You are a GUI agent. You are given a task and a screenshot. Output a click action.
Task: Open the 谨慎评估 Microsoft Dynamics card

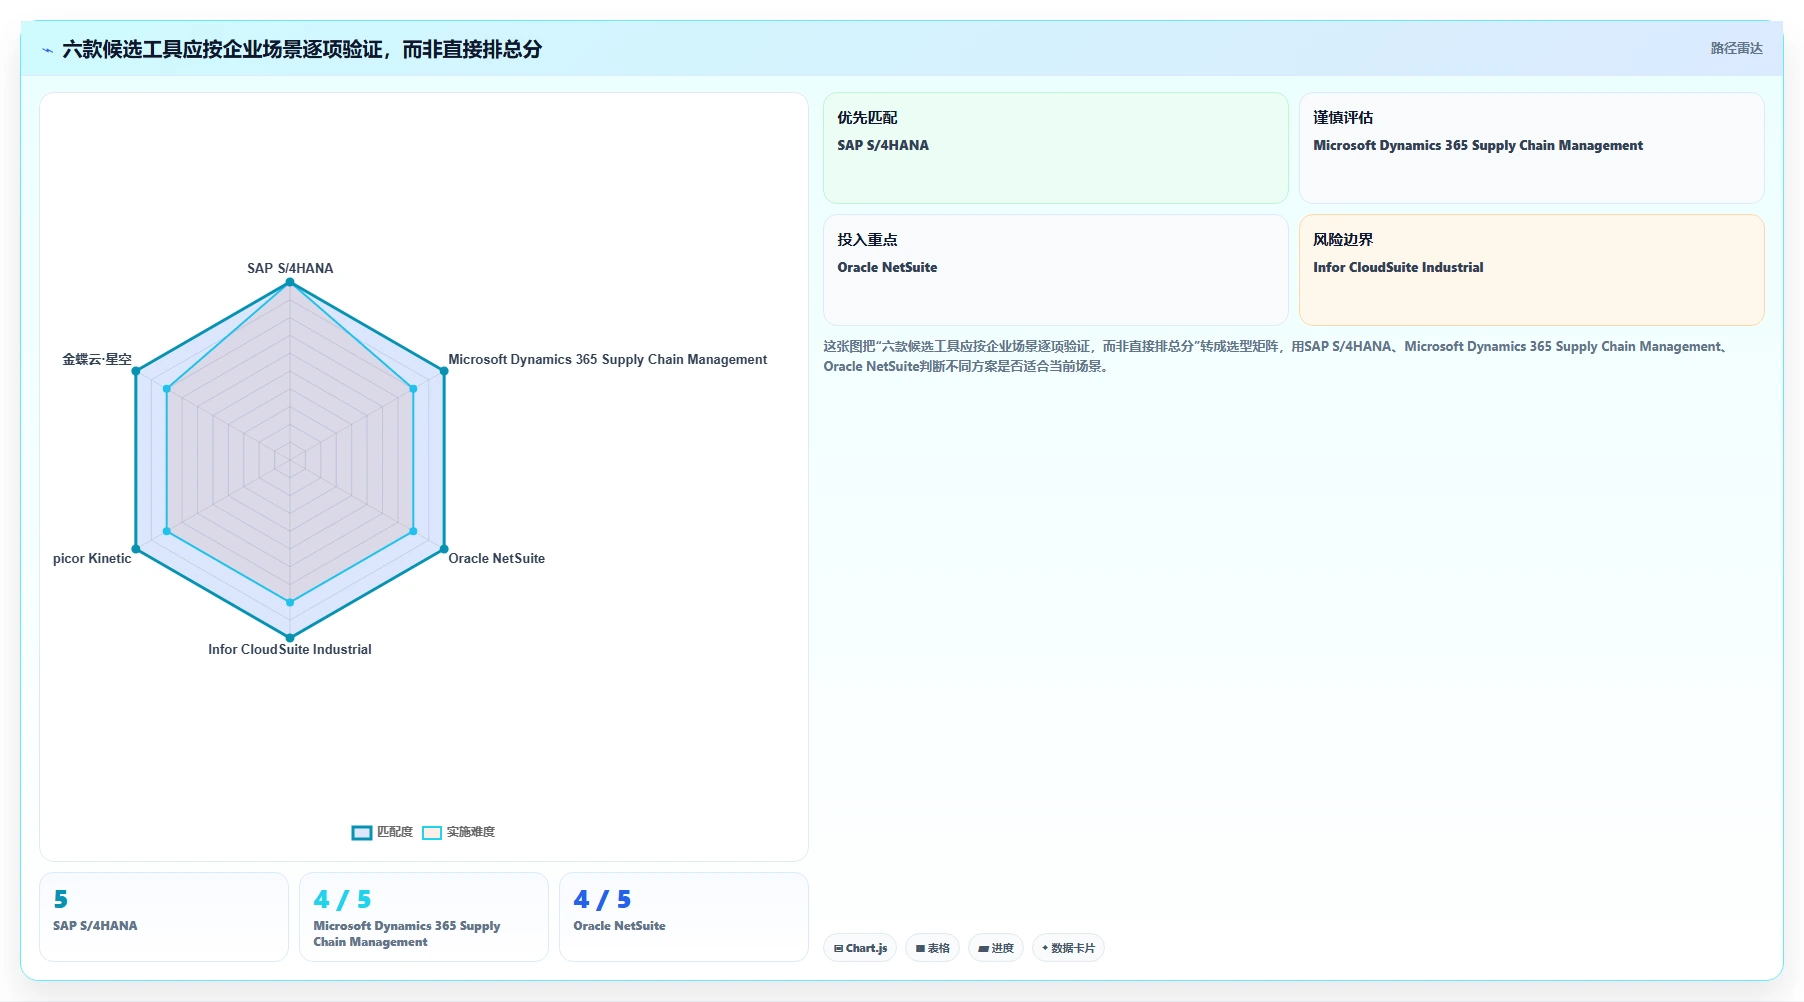click(x=1532, y=148)
